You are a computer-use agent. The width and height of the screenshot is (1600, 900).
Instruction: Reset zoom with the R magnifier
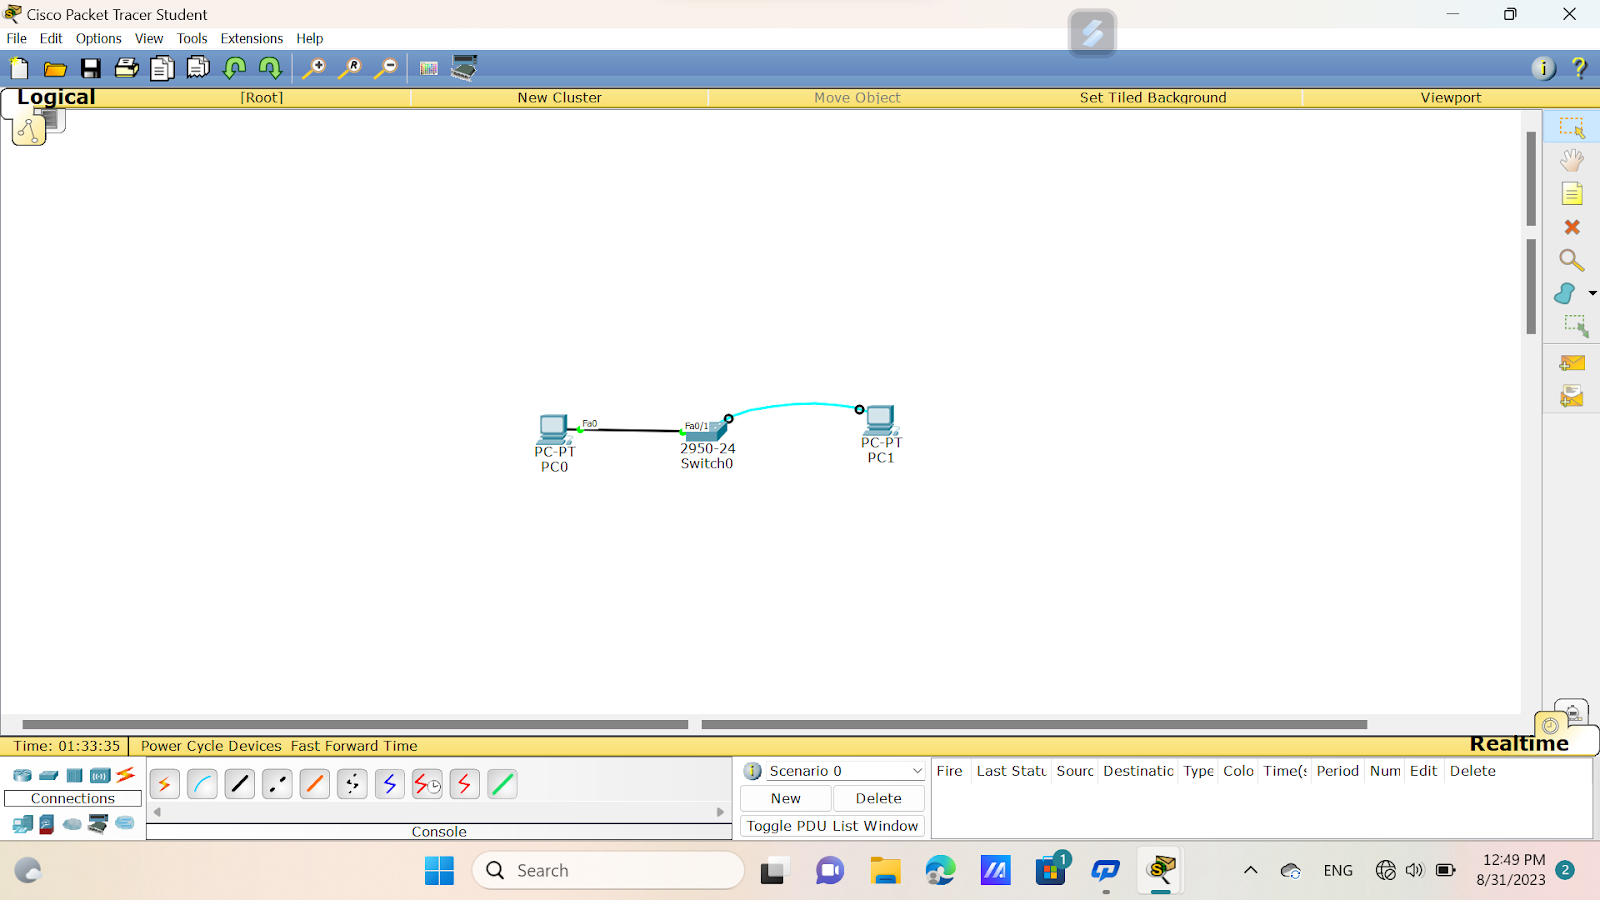[350, 68]
